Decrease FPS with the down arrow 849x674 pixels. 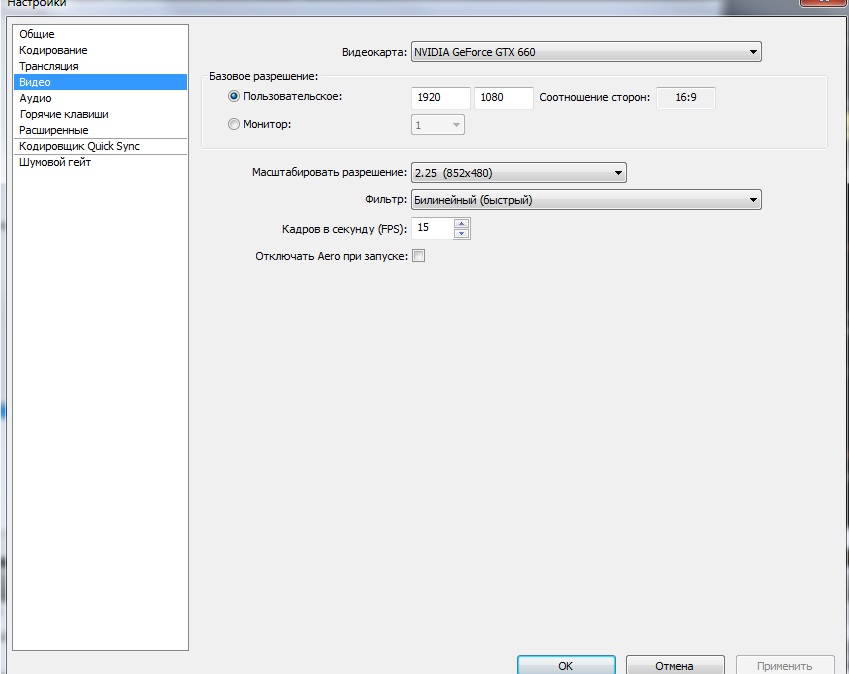(x=461, y=234)
